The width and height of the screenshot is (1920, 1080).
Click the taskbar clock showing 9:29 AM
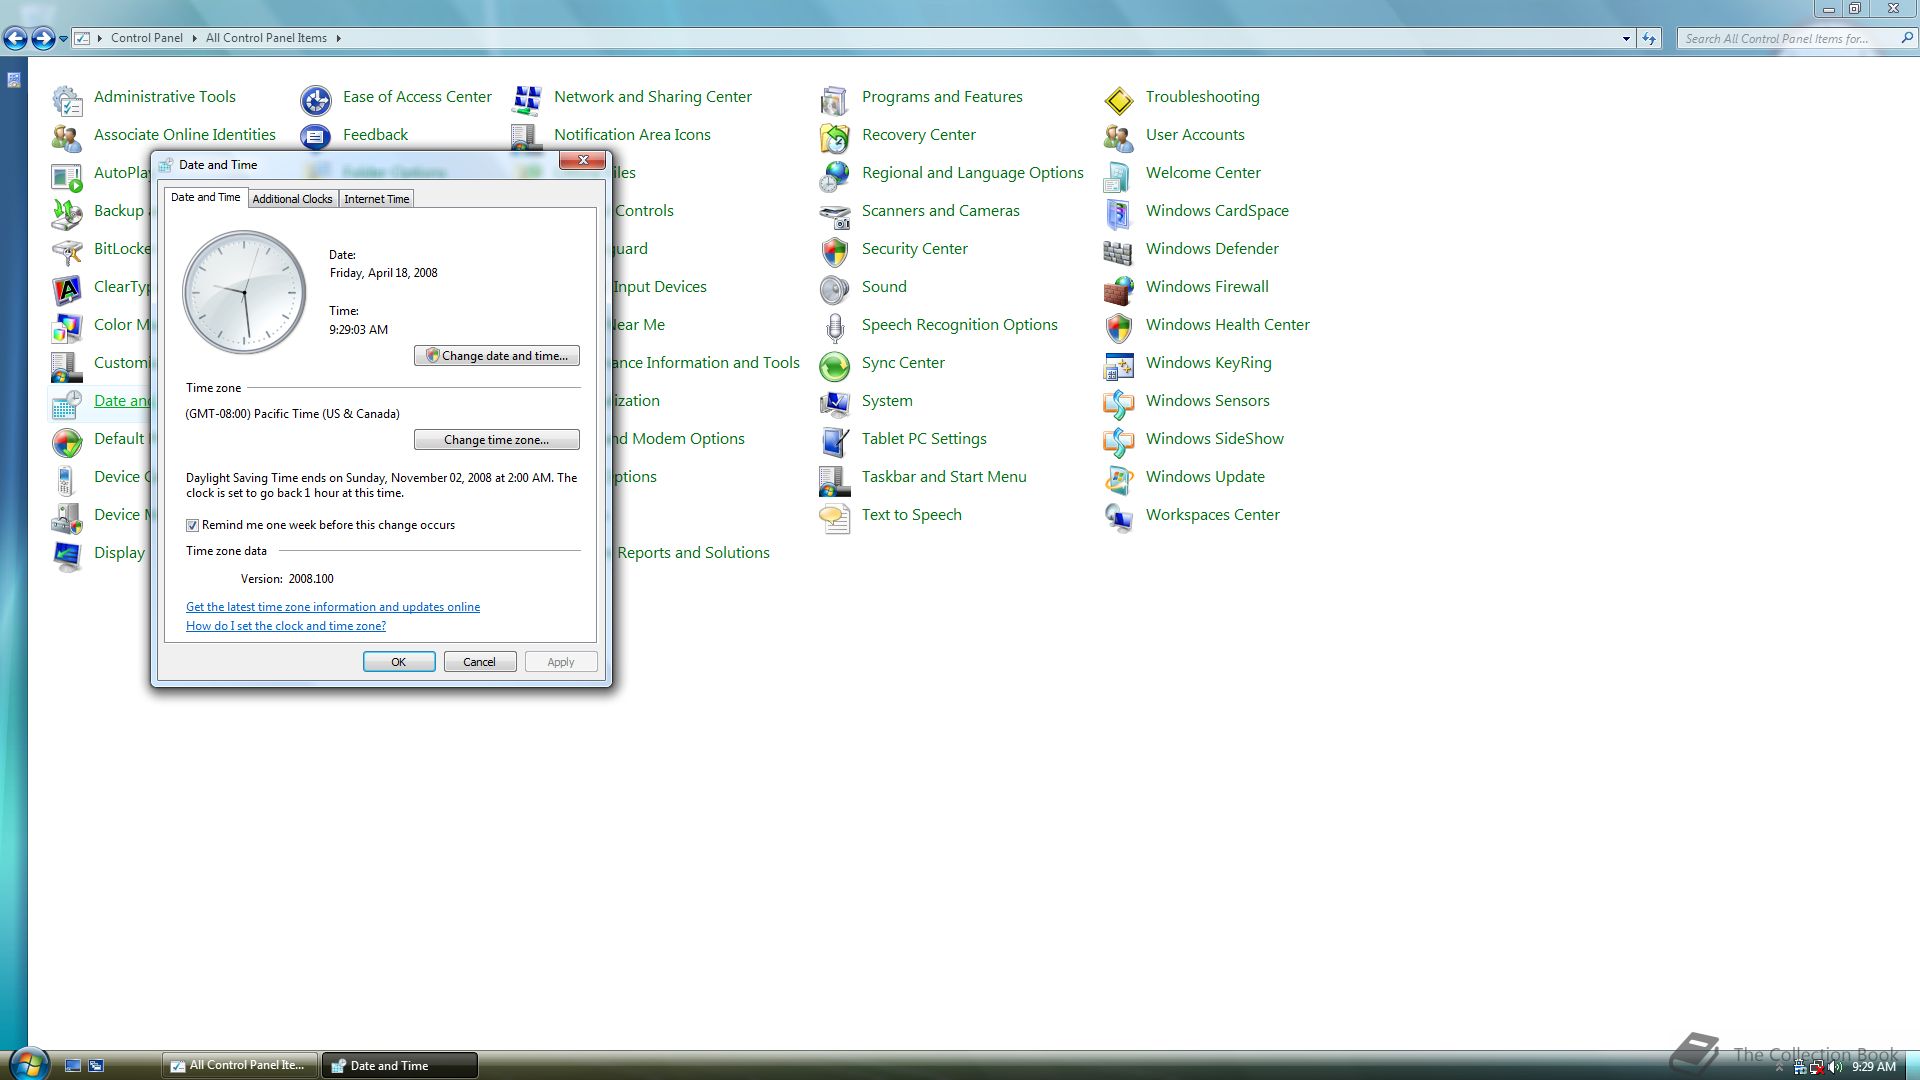coord(1874,1067)
